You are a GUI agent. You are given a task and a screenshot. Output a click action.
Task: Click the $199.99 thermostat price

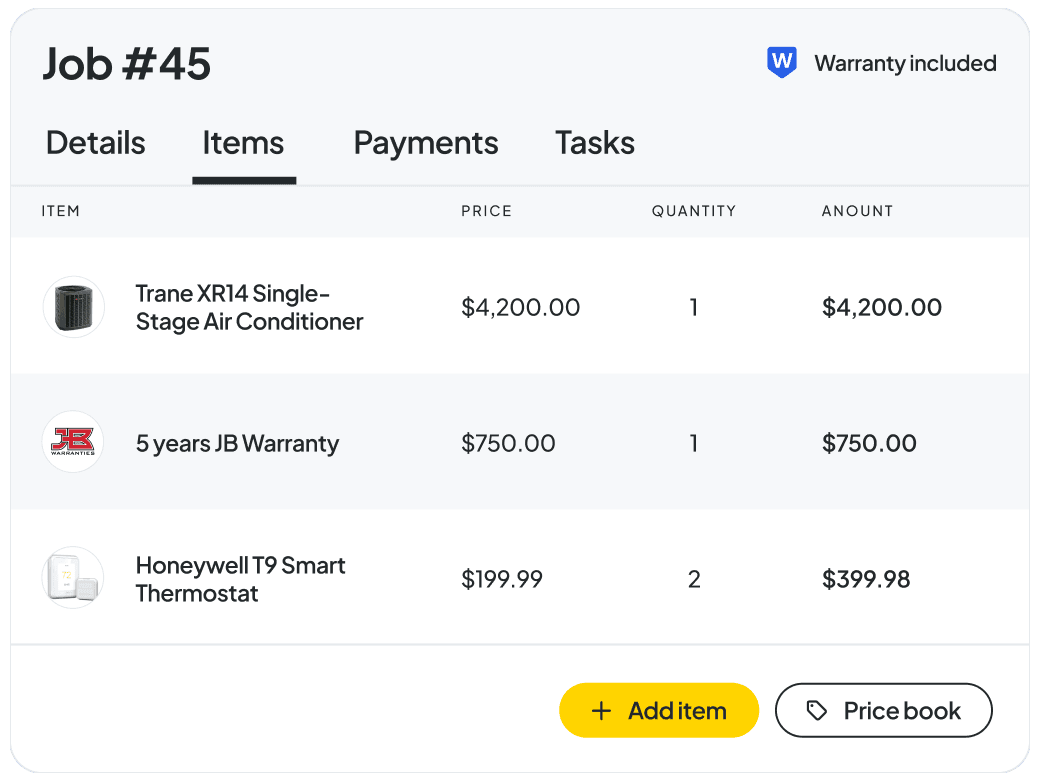502,579
